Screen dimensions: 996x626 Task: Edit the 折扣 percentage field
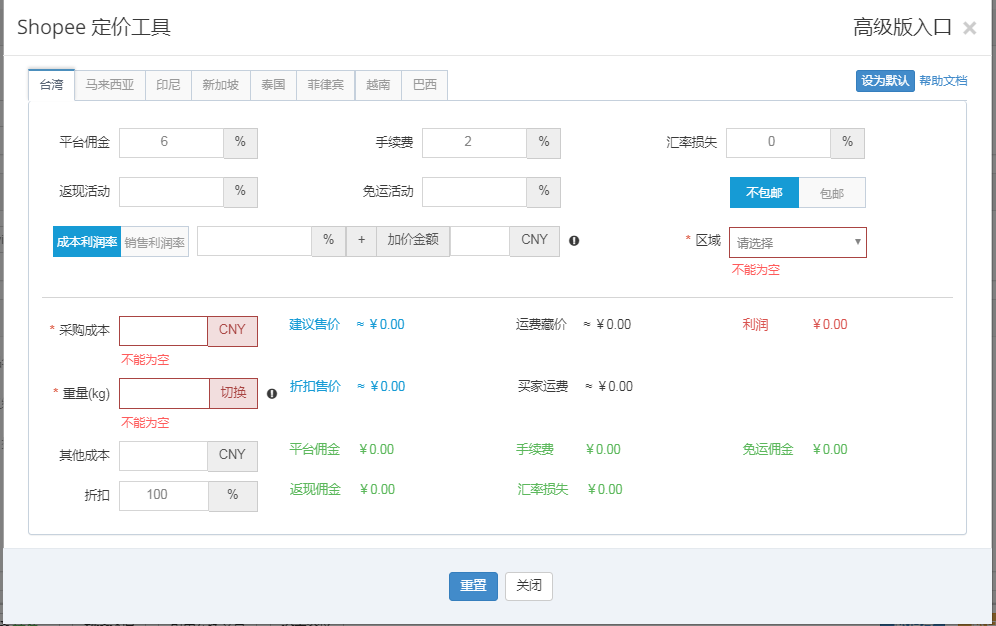pyautogui.click(x=164, y=496)
